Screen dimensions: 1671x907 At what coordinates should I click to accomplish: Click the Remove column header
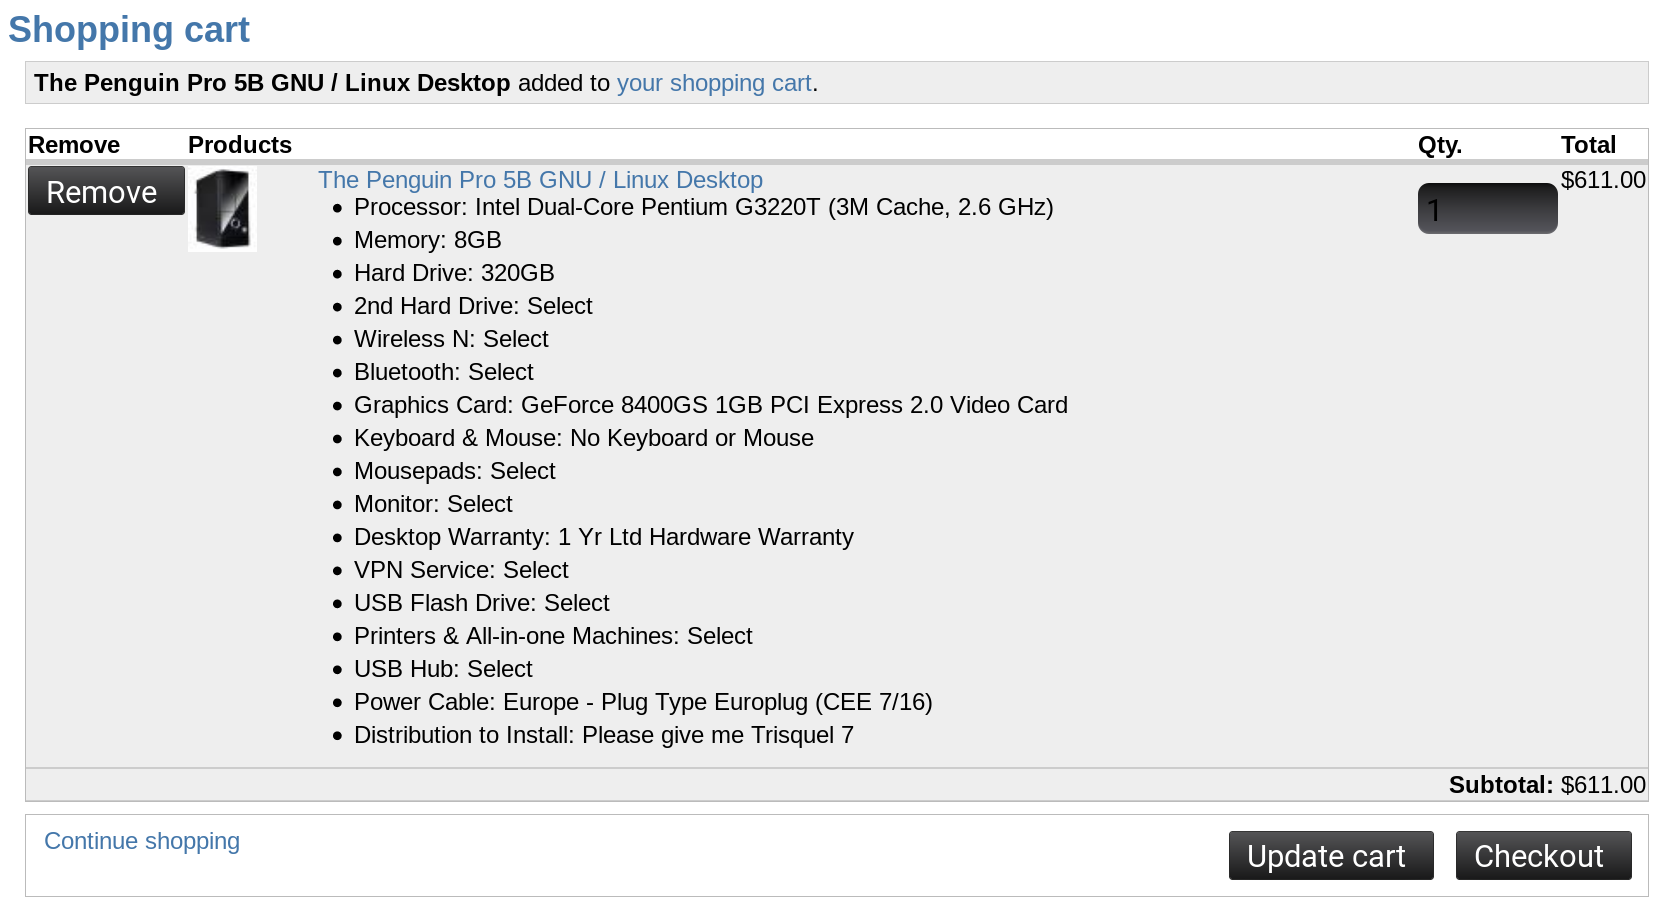(x=74, y=145)
